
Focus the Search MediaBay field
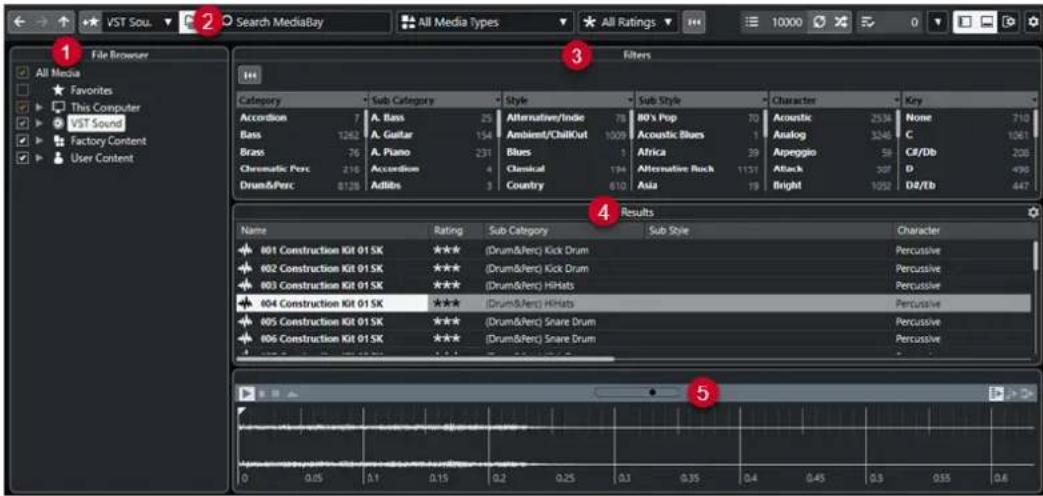(306, 22)
